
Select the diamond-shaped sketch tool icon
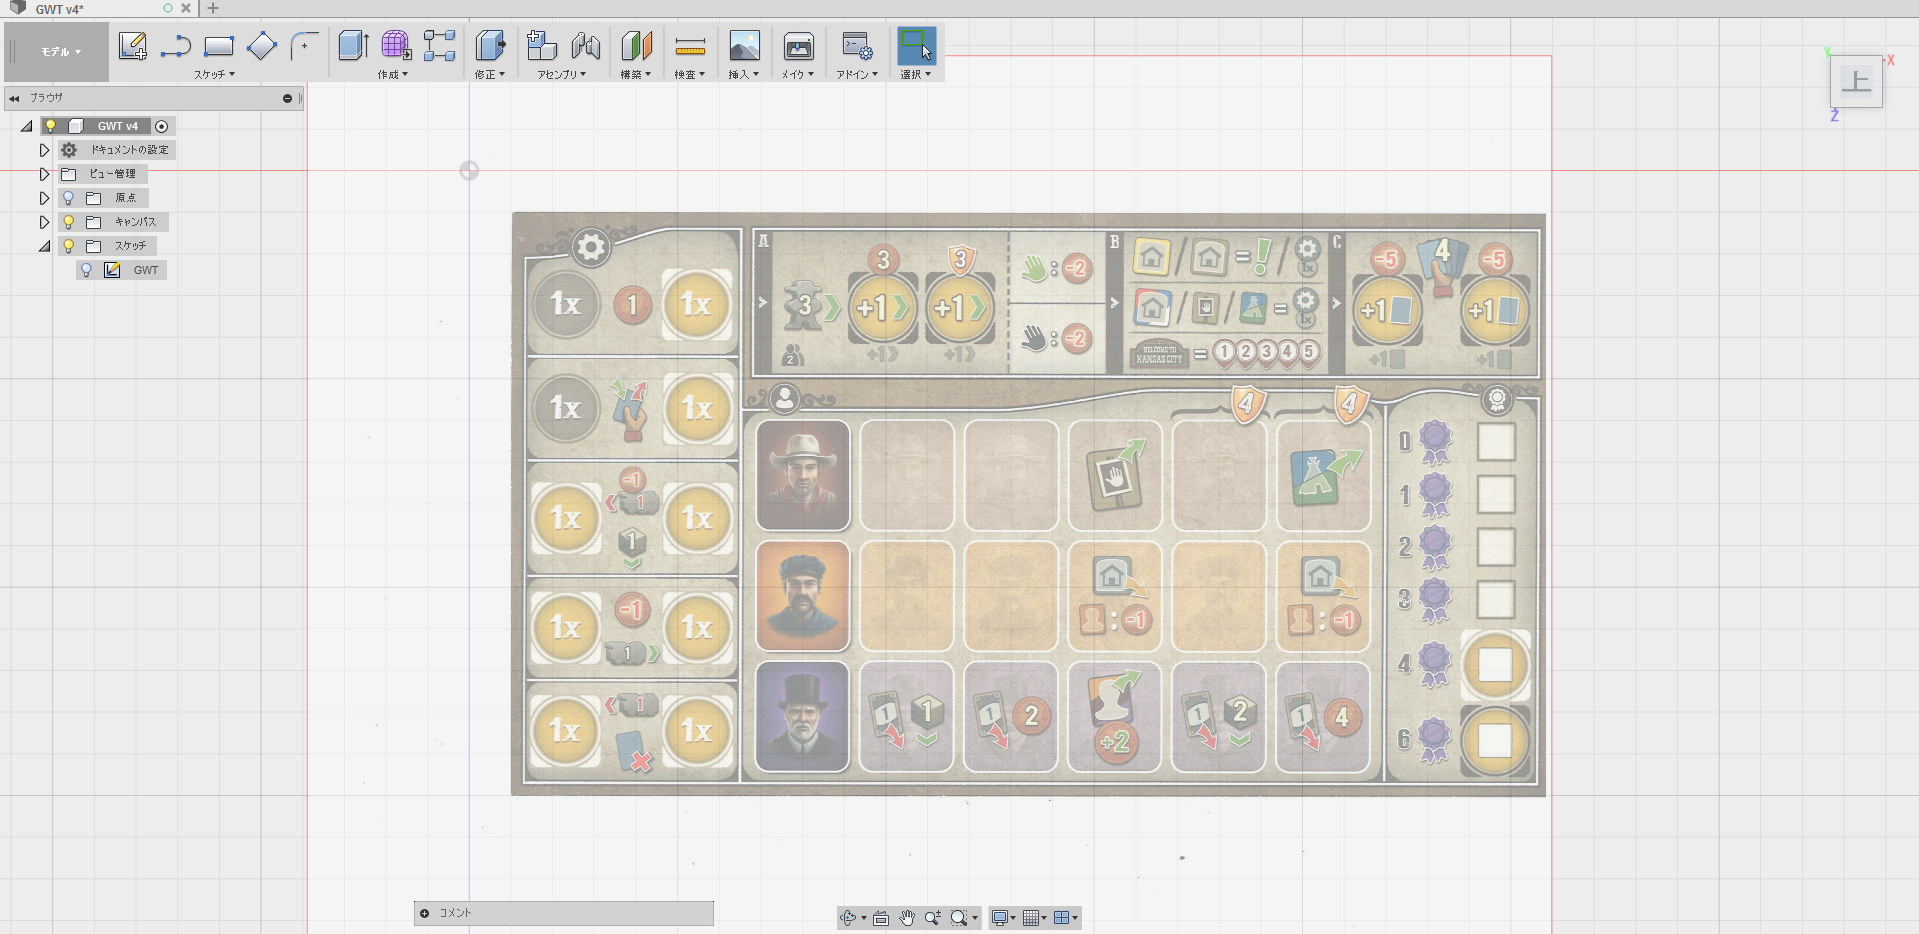(261, 46)
